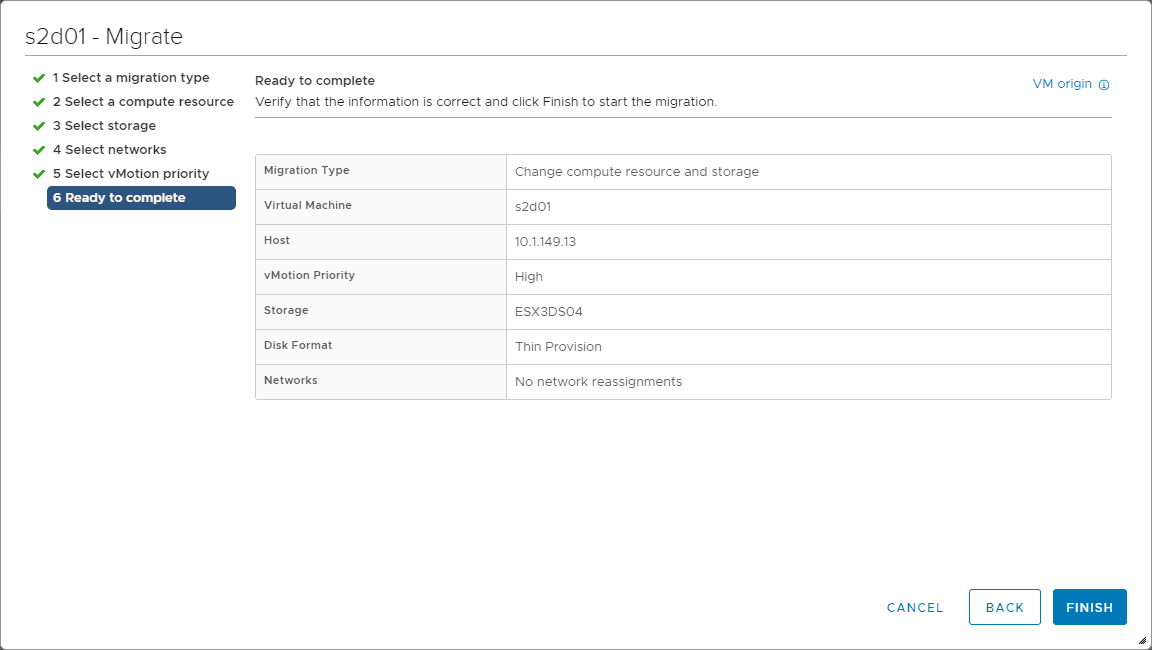
Task: Click the info icon beside VM origin
Action: coord(1104,85)
